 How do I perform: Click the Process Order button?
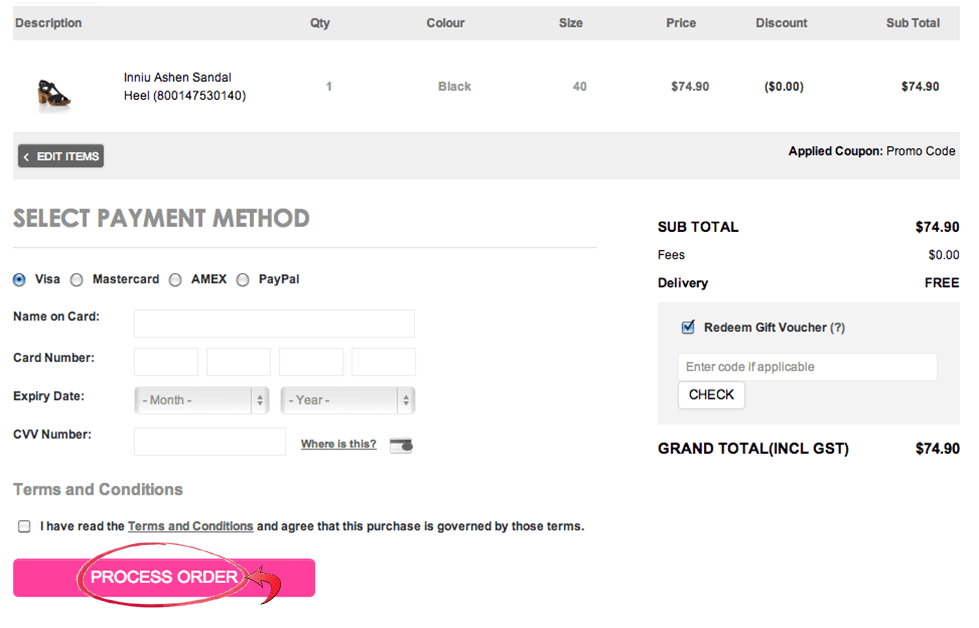coord(164,577)
